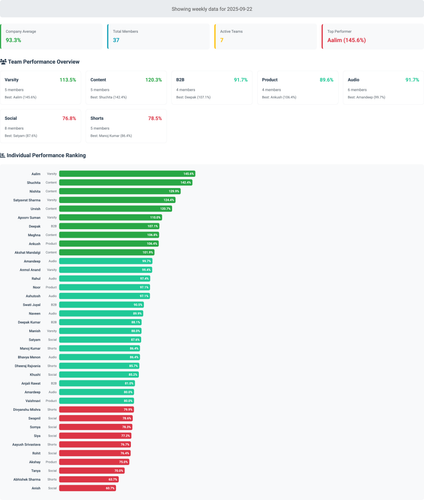The image size is (424, 500).
Task: Select the Shorts team card
Action: coord(126,126)
